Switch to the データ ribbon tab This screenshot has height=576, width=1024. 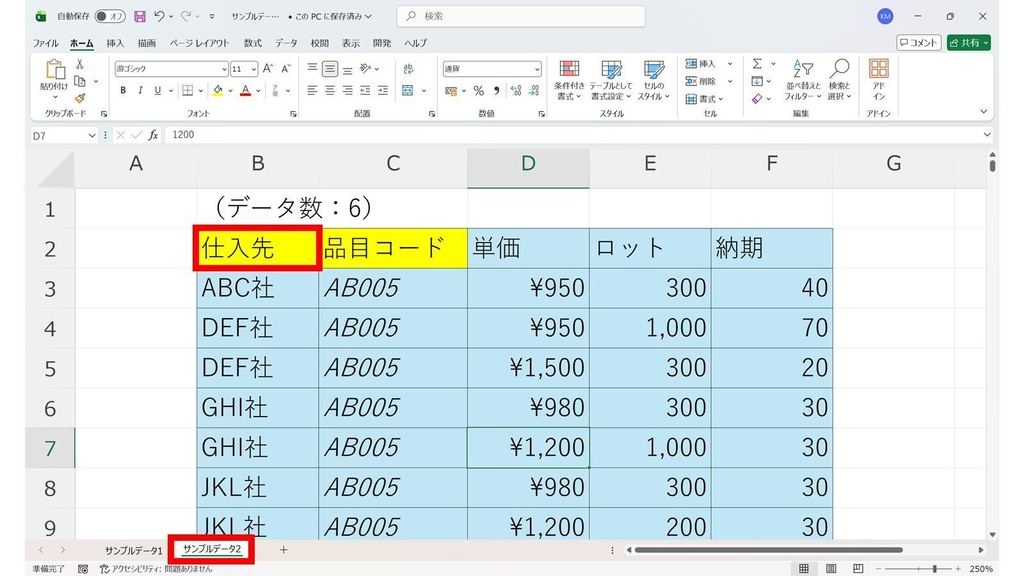[x=288, y=43]
